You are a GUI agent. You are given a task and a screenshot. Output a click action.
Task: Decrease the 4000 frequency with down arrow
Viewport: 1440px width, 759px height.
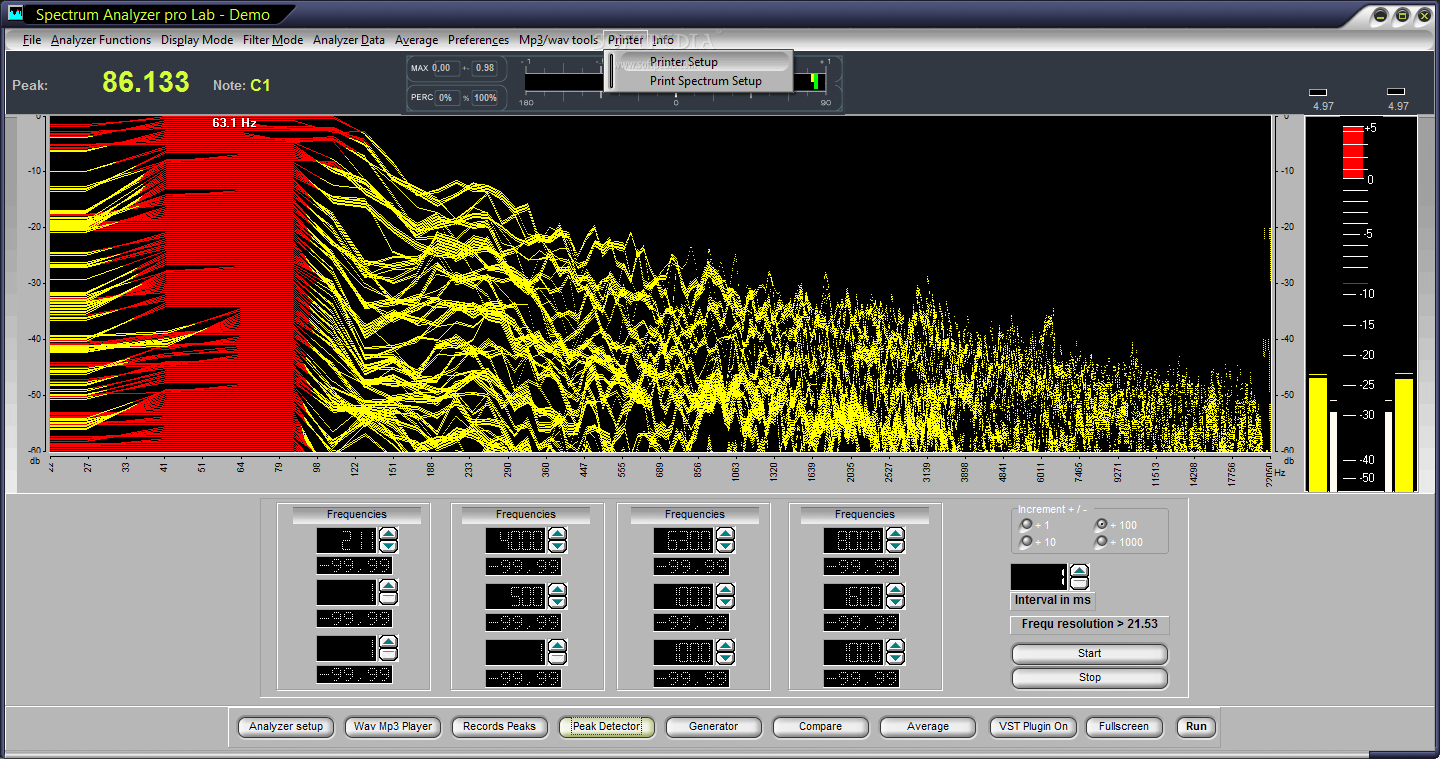[558, 547]
